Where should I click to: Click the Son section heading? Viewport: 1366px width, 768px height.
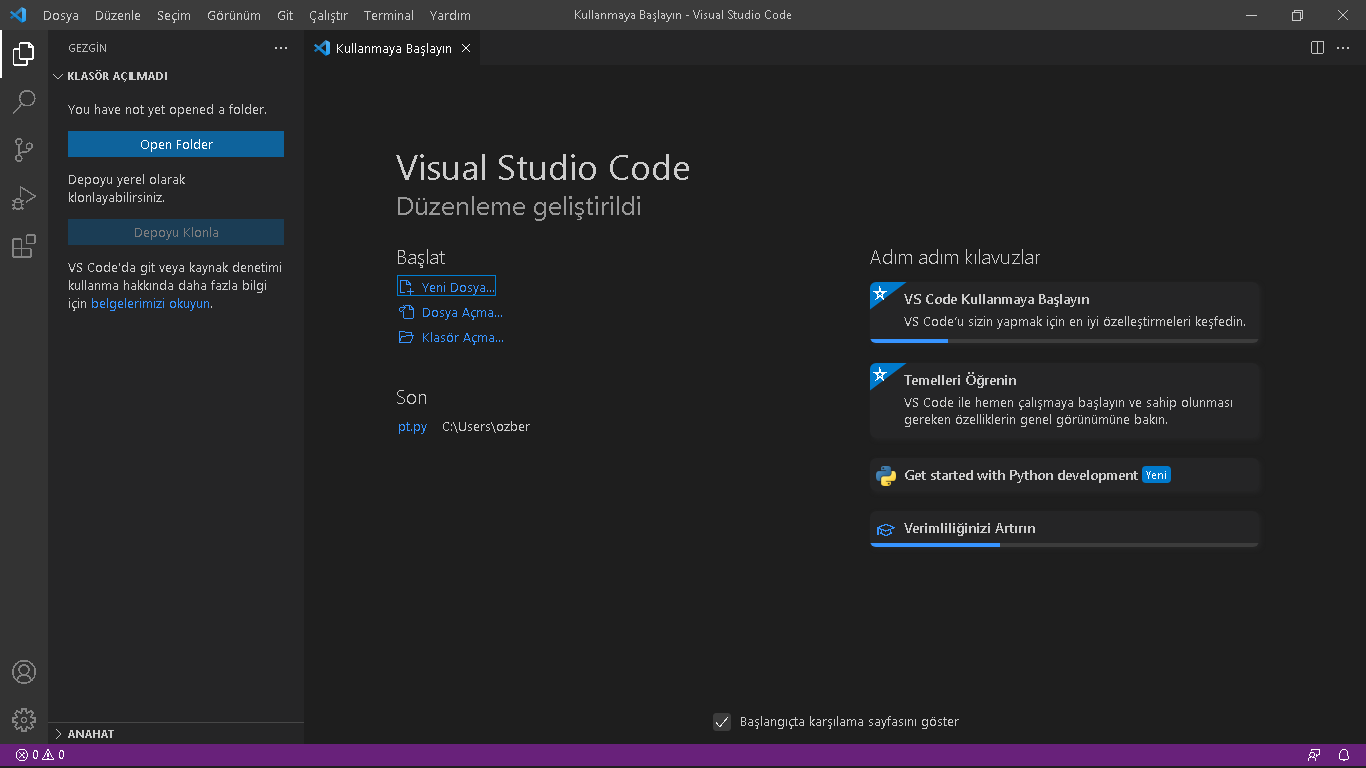click(x=412, y=398)
